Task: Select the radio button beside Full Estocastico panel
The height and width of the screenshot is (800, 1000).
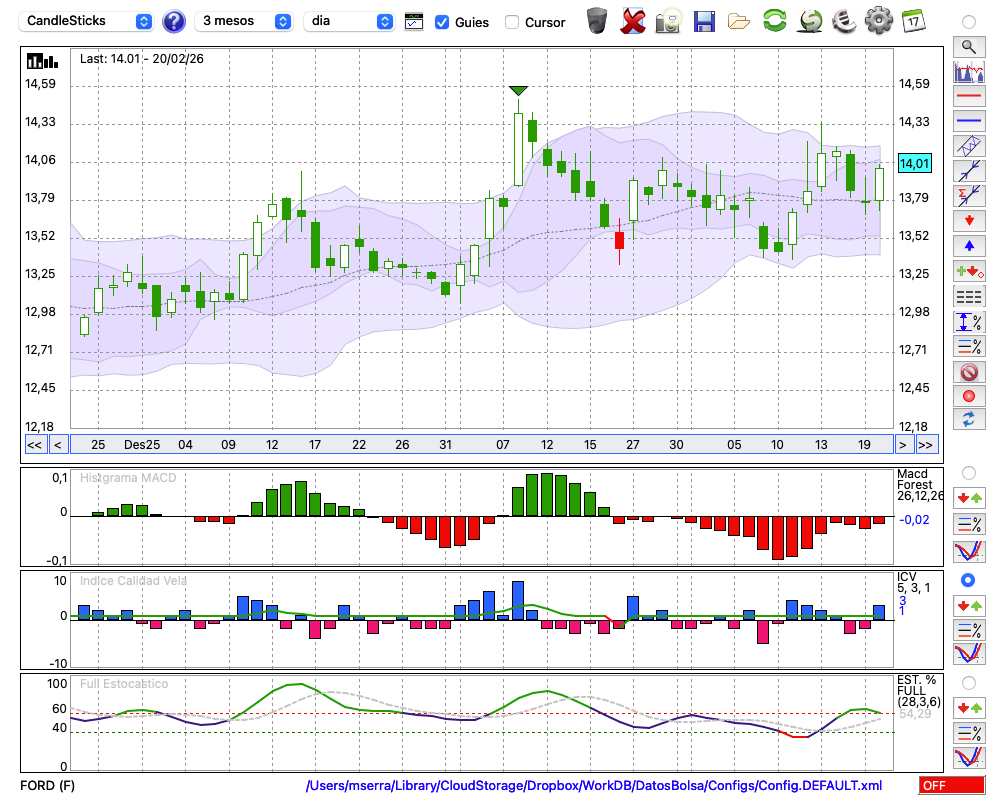Action: pyautogui.click(x=968, y=682)
